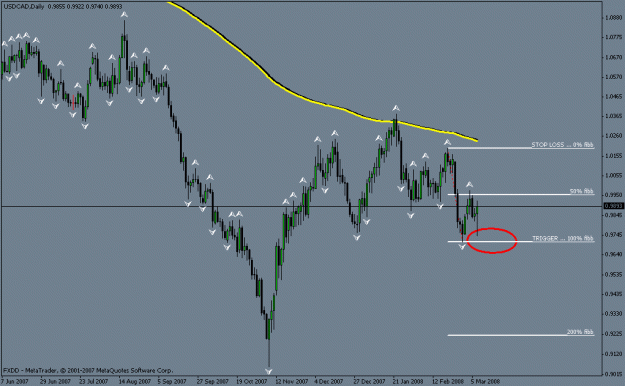The height and width of the screenshot is (386, 625).
Task: Click the 21 Jan 2008 date label
Action: coord(408,382)
